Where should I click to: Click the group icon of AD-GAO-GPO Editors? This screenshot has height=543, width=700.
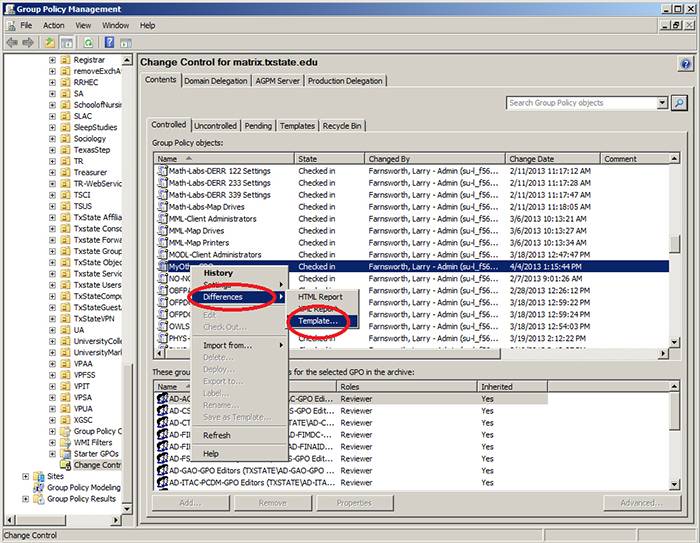(x=162, y=470)
